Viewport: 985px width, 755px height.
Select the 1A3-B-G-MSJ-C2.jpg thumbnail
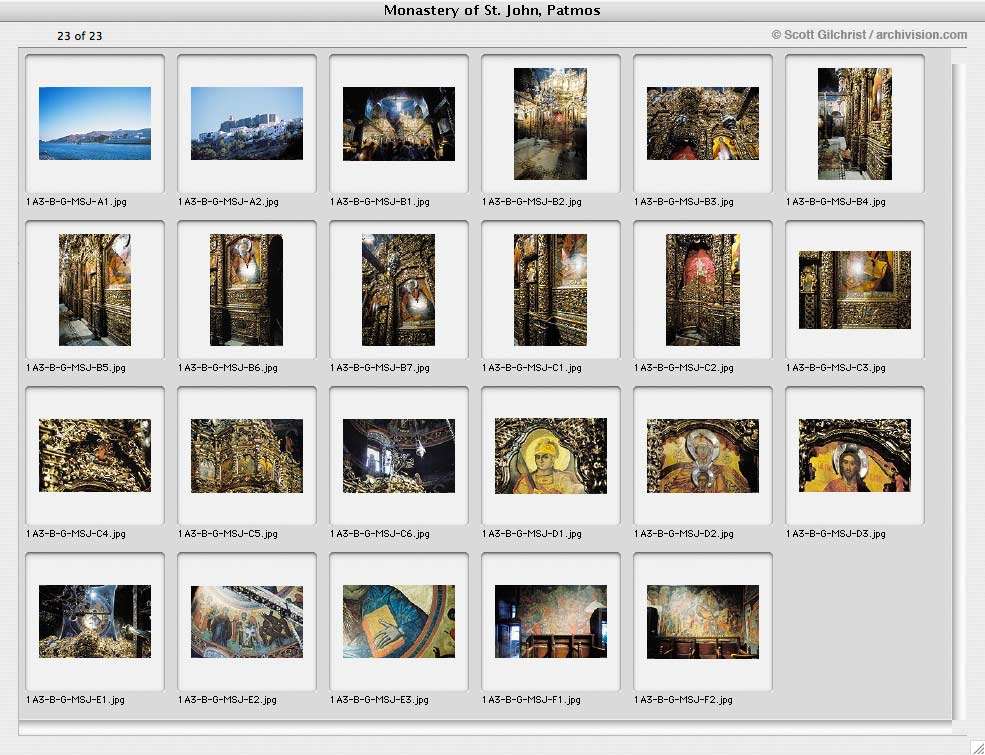click(x=703, y=290)
